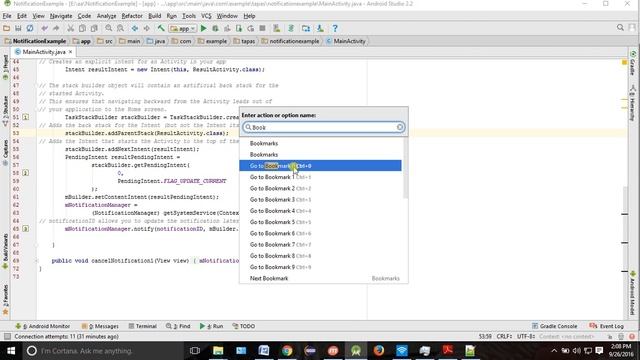This screenshot has width=640, height=360.
Task: Open File Explorer from the taskbar
Action: [x=218, y=351]
